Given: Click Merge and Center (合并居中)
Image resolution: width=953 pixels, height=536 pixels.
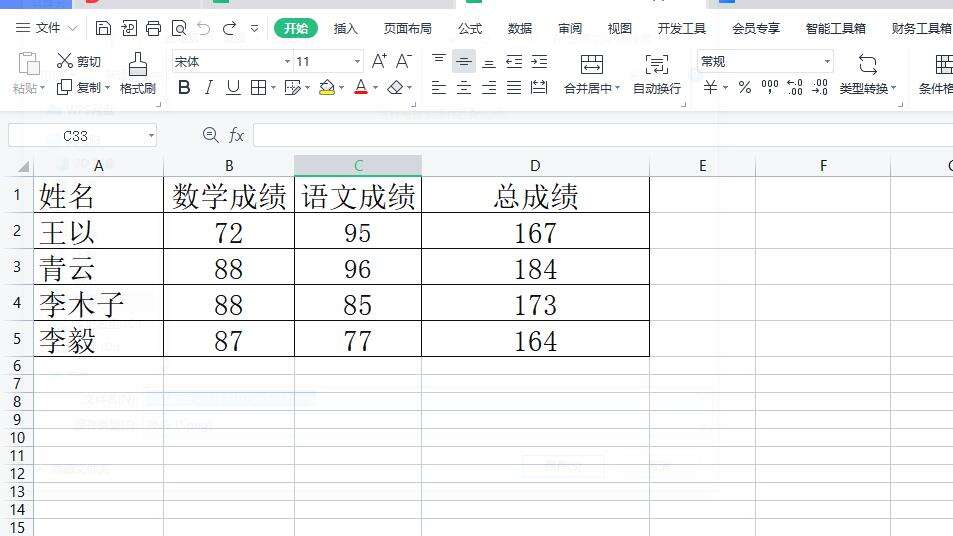Looking at the screenshot, I should pyautogui.click(x=592, y=74).
